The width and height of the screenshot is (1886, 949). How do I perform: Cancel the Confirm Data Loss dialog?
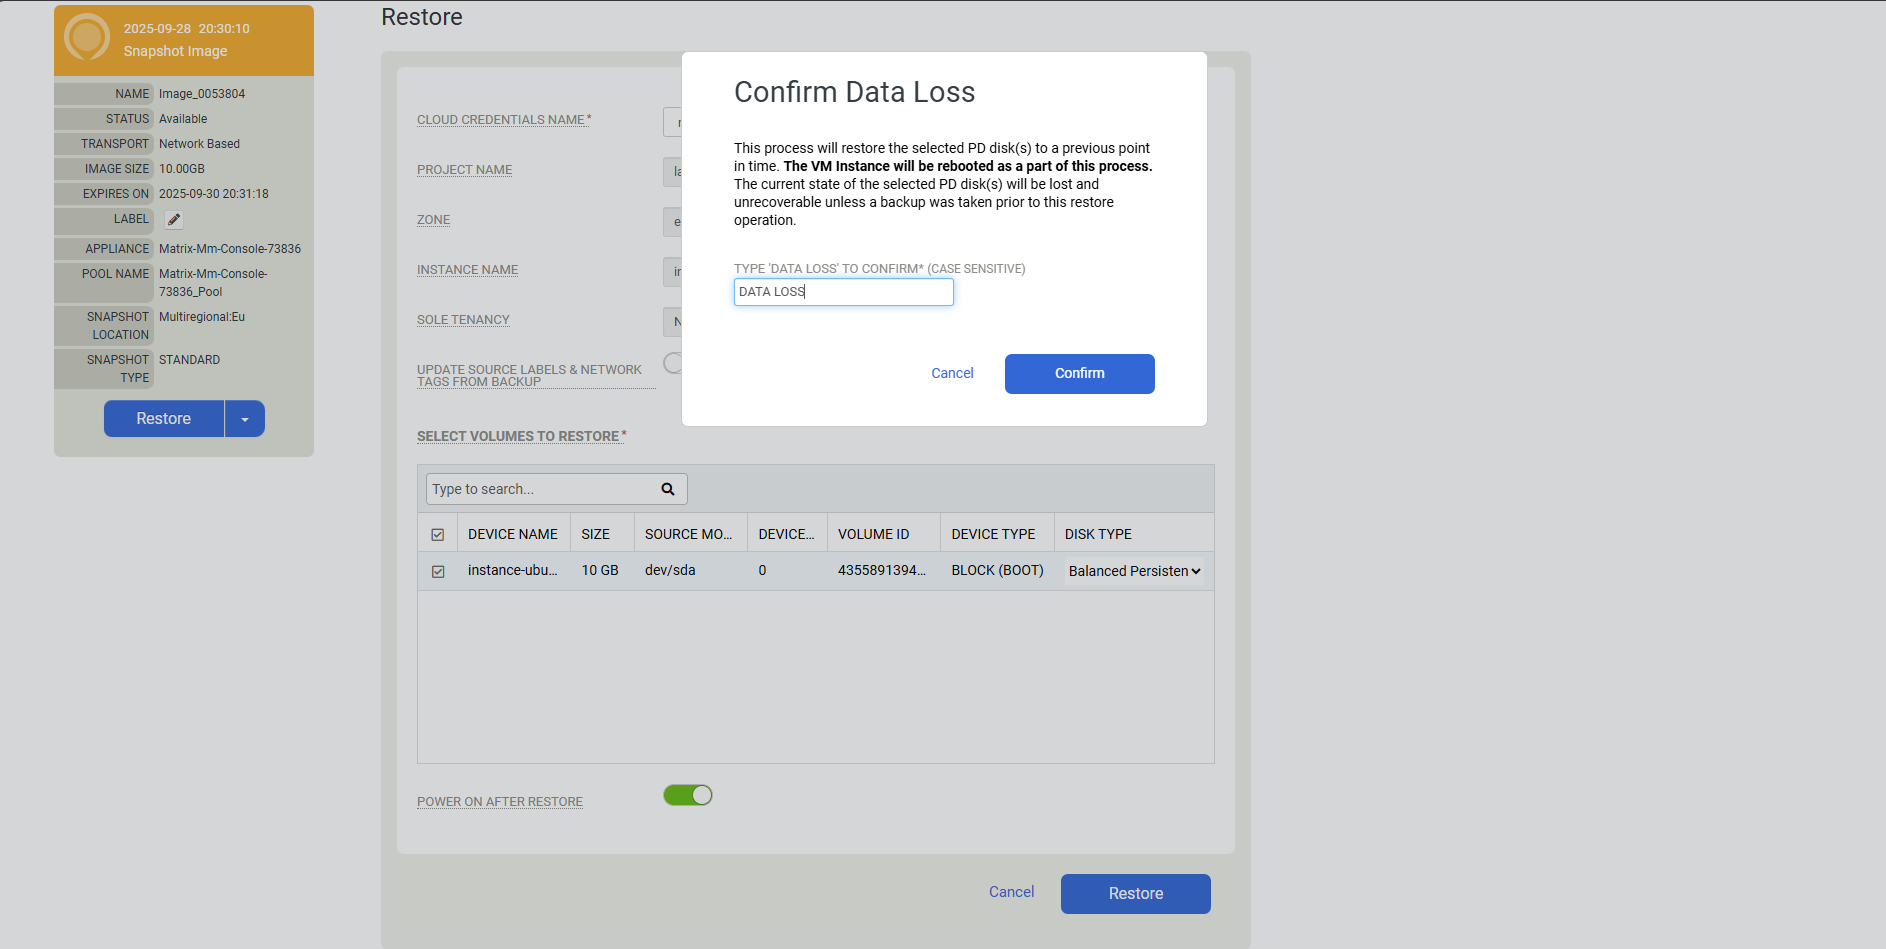point(952,373)
